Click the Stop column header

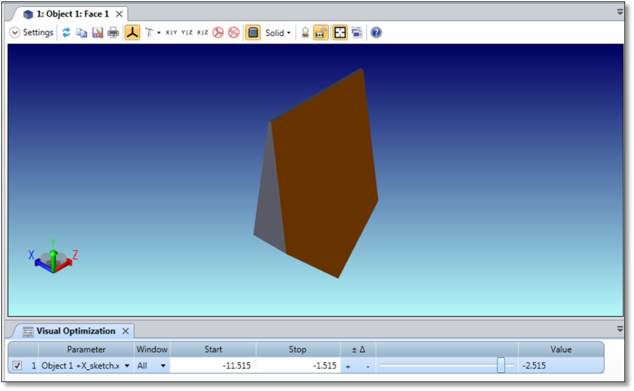(x=298, y=349)
